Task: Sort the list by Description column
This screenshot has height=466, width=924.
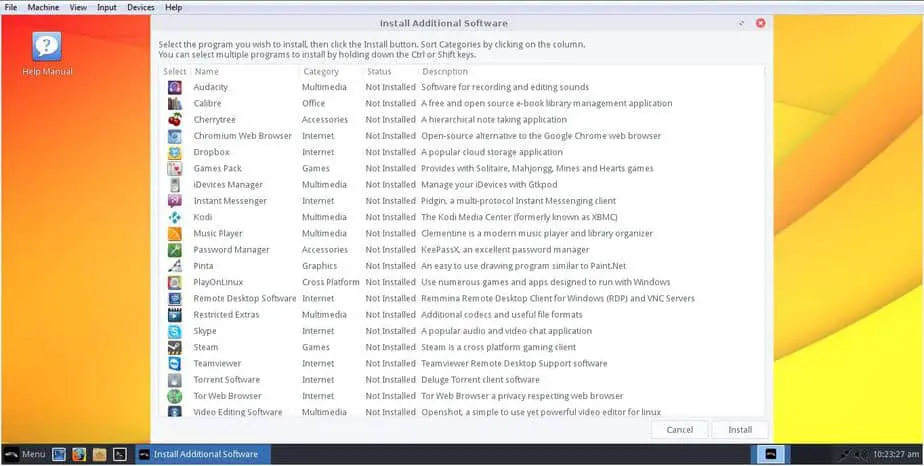Action: point(445,72)
